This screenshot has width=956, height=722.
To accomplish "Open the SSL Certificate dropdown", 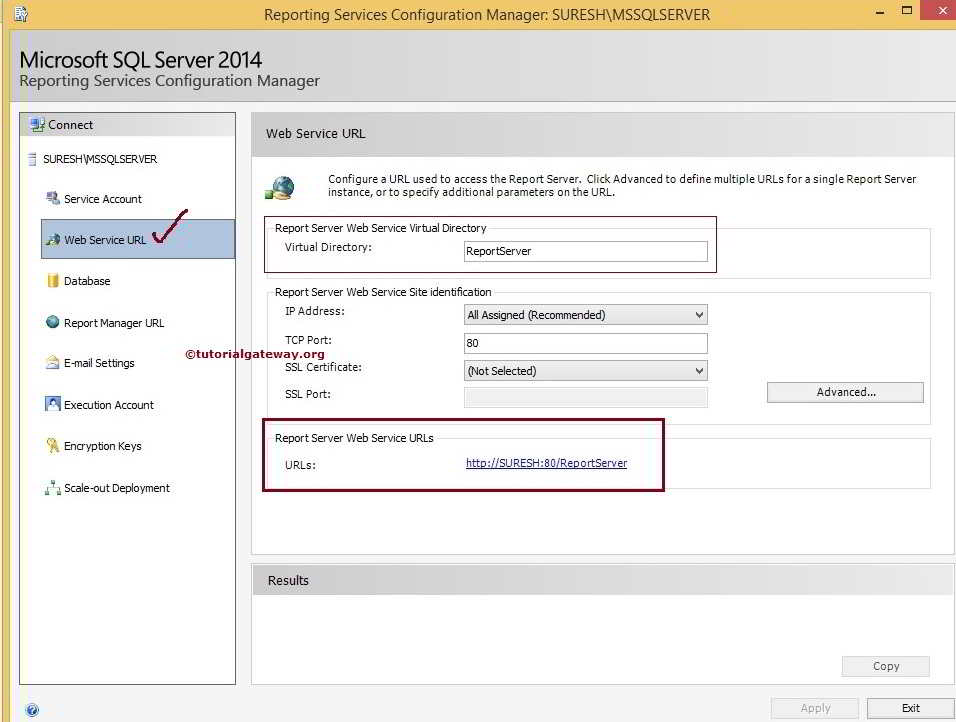I will pyautogui.click(x=585, y=370).
